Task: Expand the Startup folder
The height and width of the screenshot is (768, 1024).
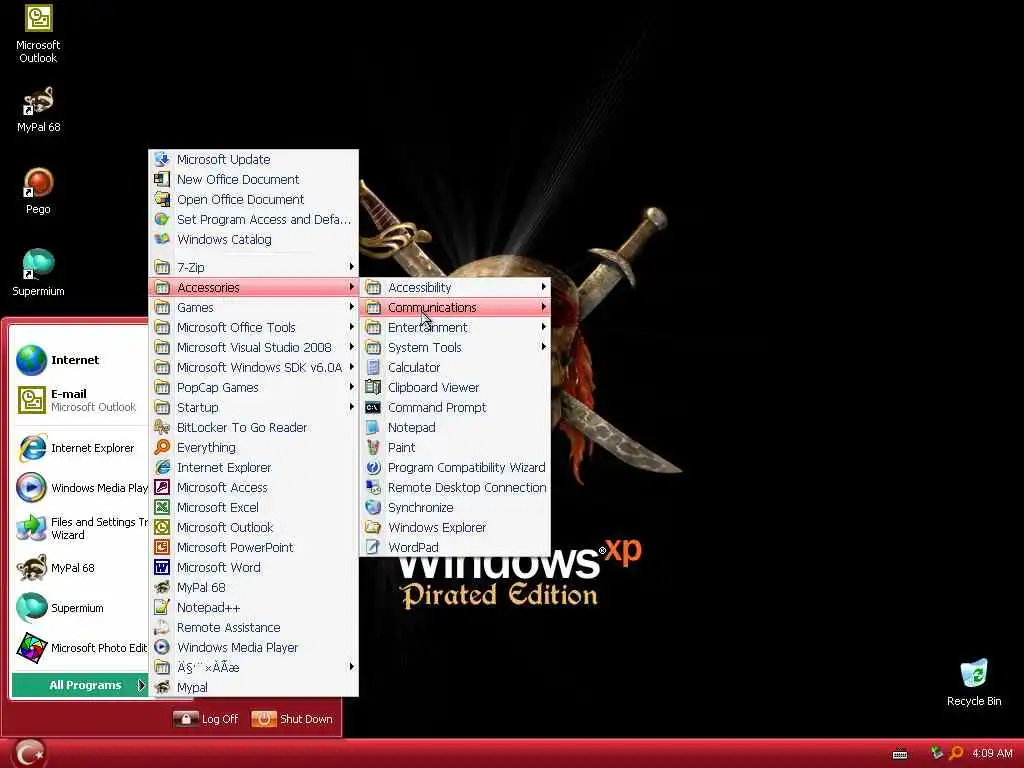Action: click(x=253, y=408)
